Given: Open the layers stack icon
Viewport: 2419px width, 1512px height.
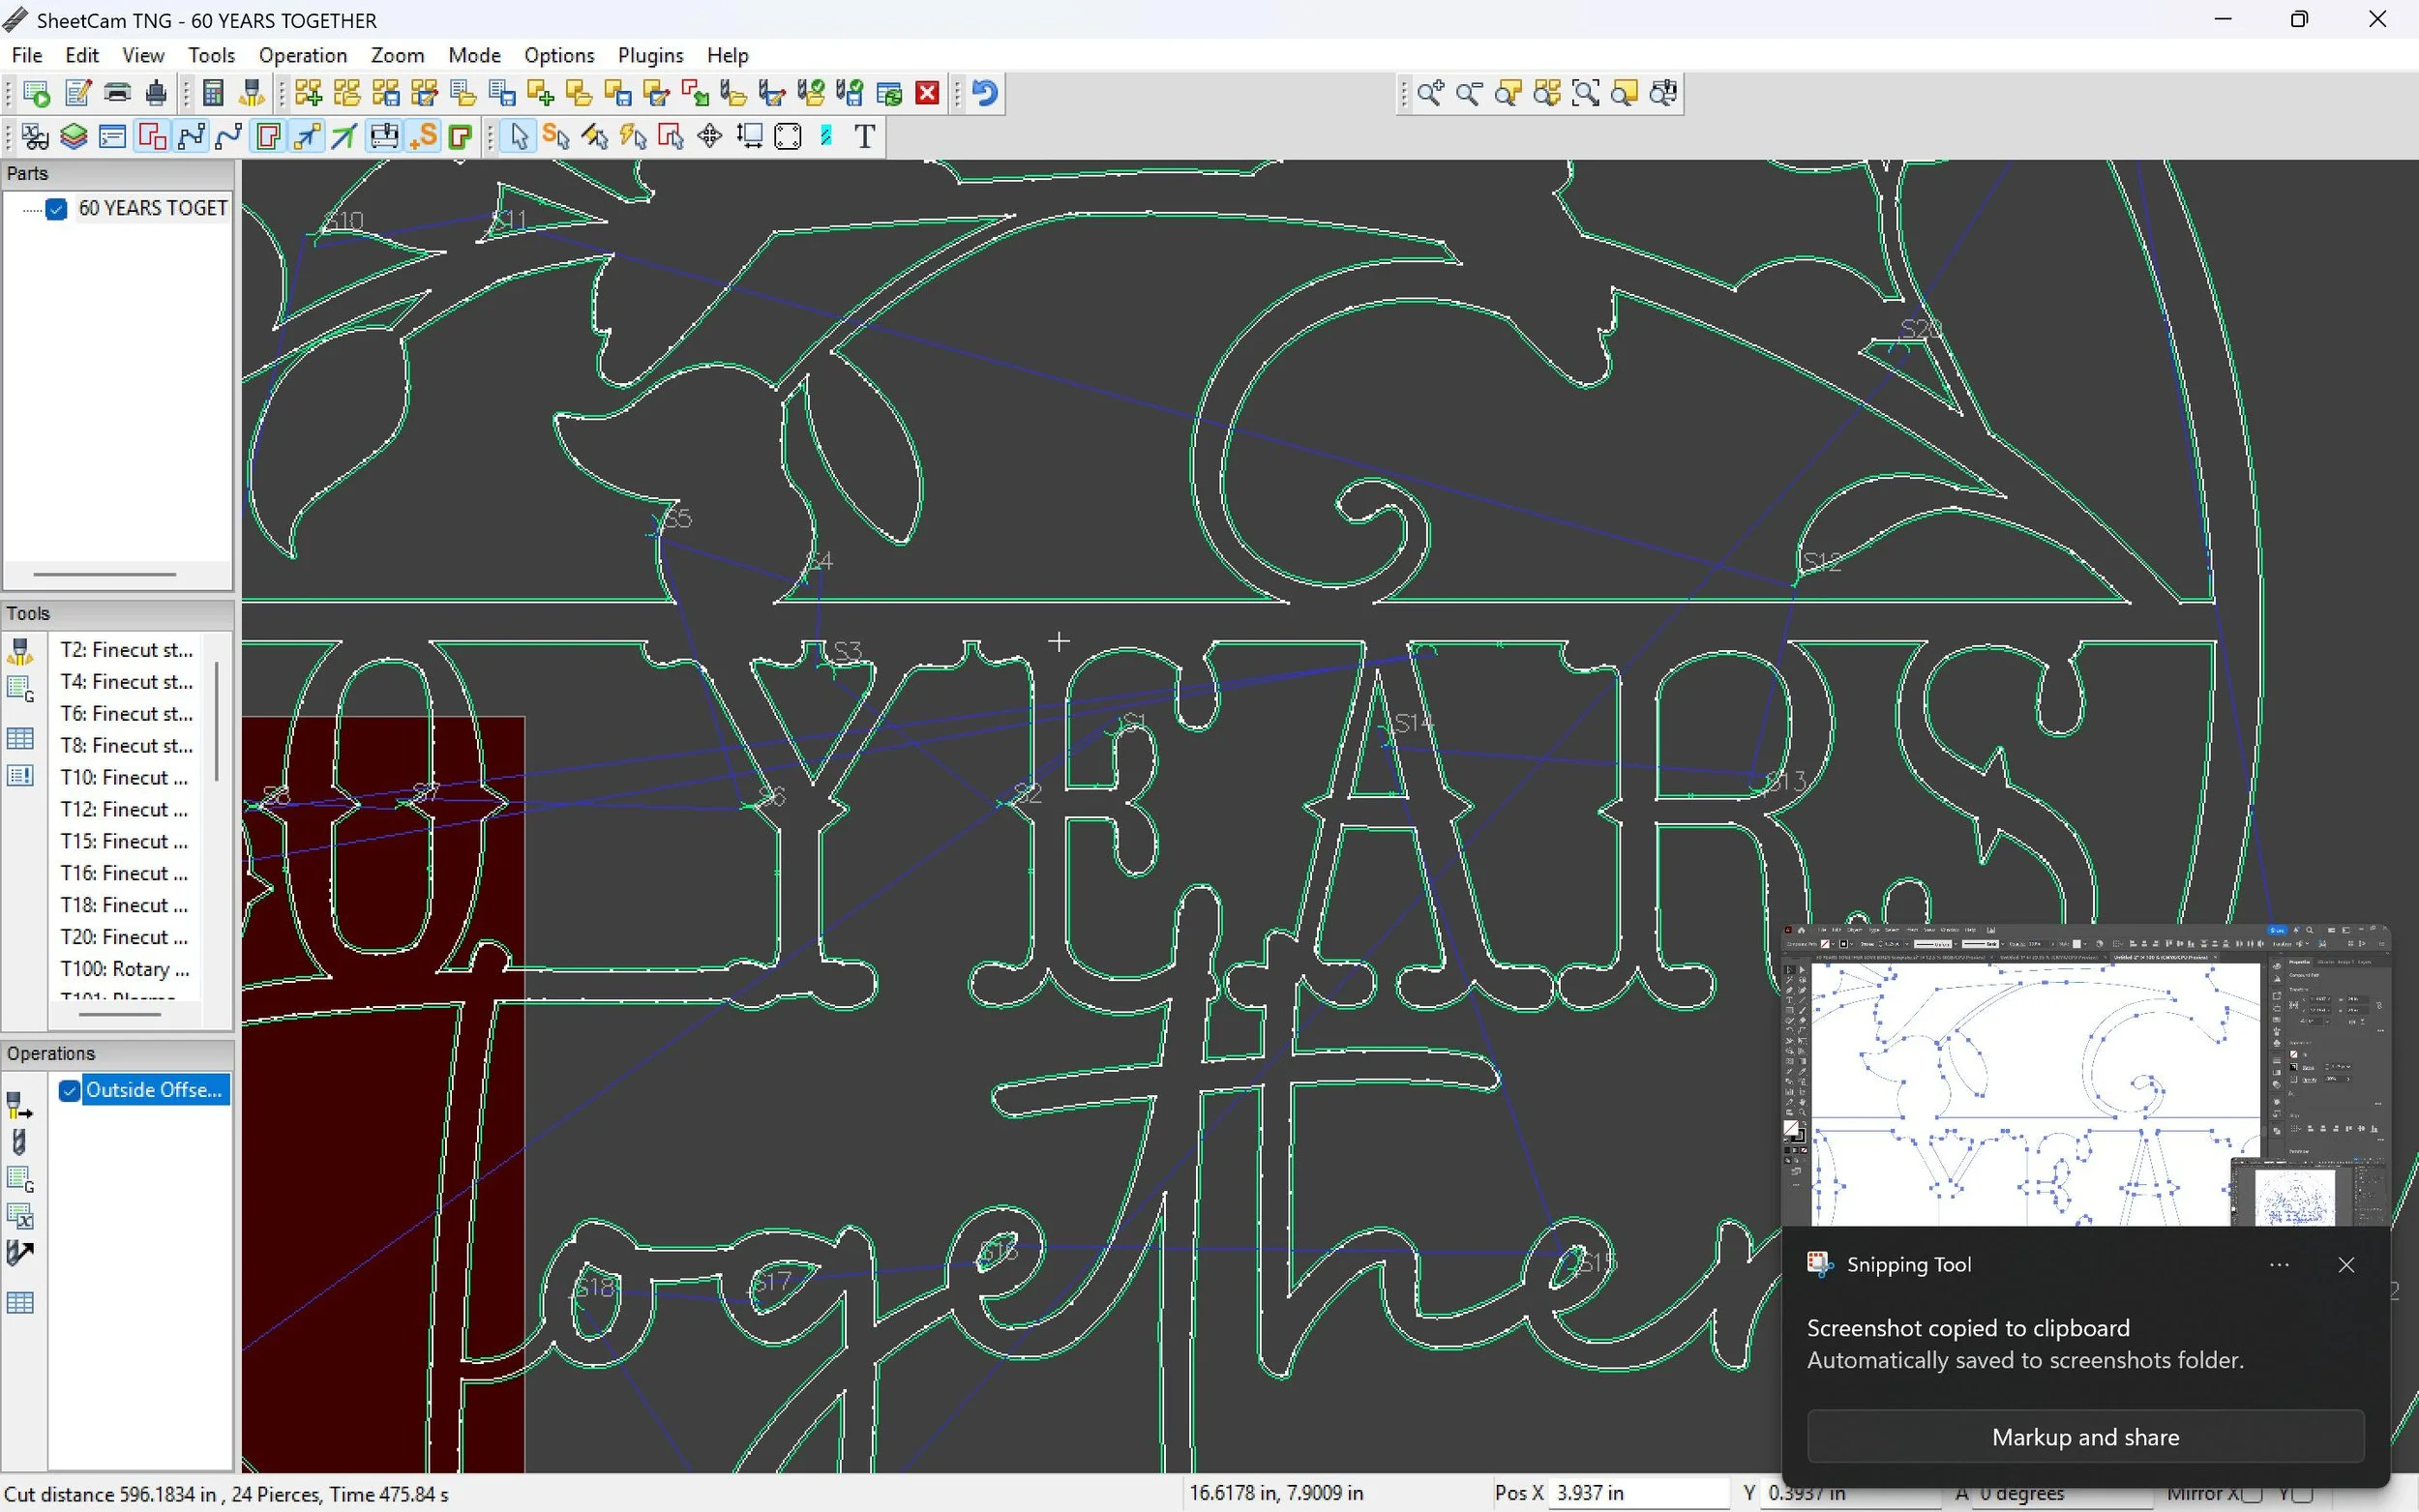Looking at the screenshot, I should [74, 136].
